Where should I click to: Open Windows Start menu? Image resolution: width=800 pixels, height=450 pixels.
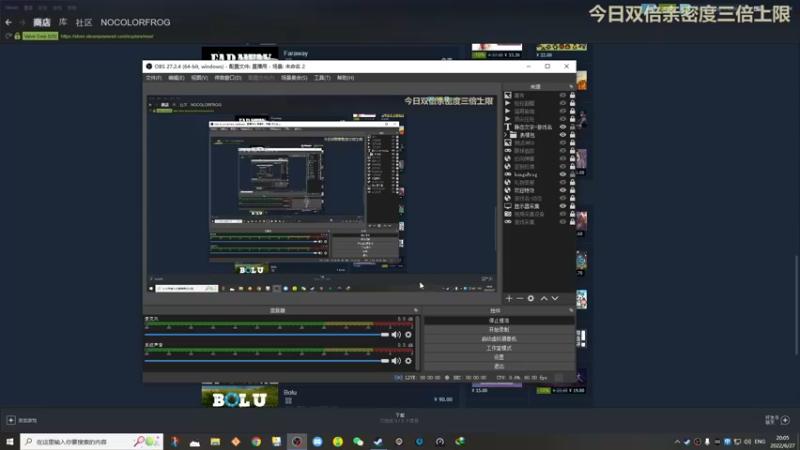click(10, 442)
